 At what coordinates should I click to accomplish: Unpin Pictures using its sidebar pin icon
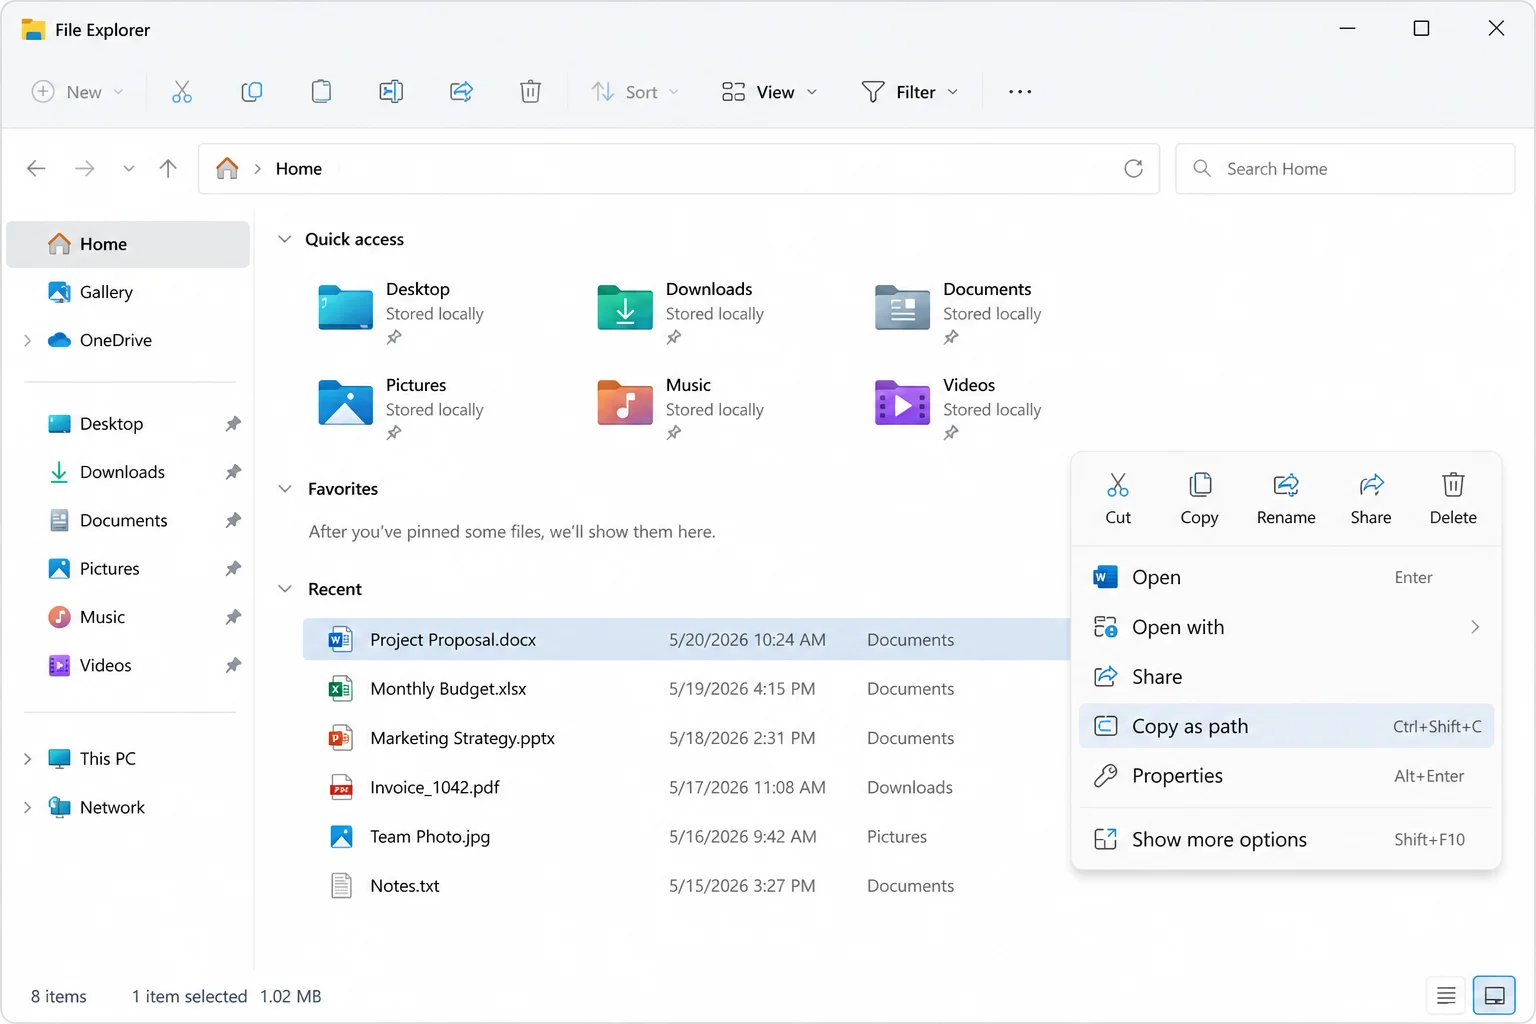point(233,568)
